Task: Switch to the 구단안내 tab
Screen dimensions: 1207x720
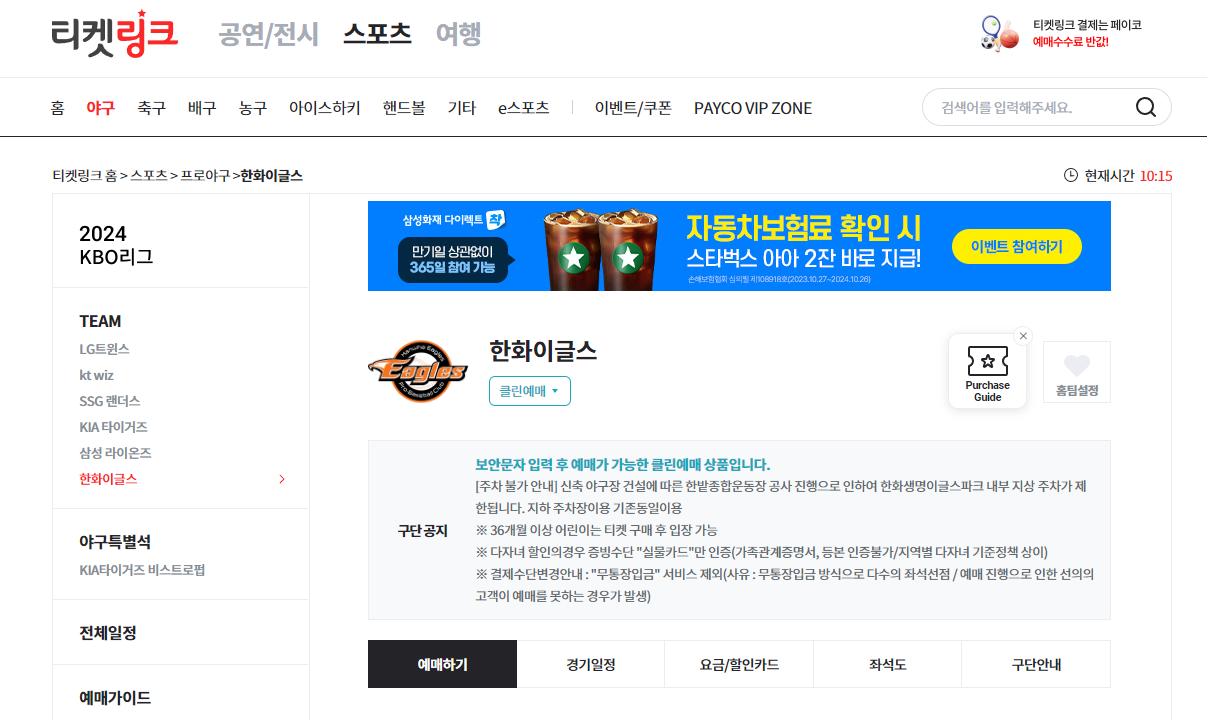Action: click(x=1036, y=664)
